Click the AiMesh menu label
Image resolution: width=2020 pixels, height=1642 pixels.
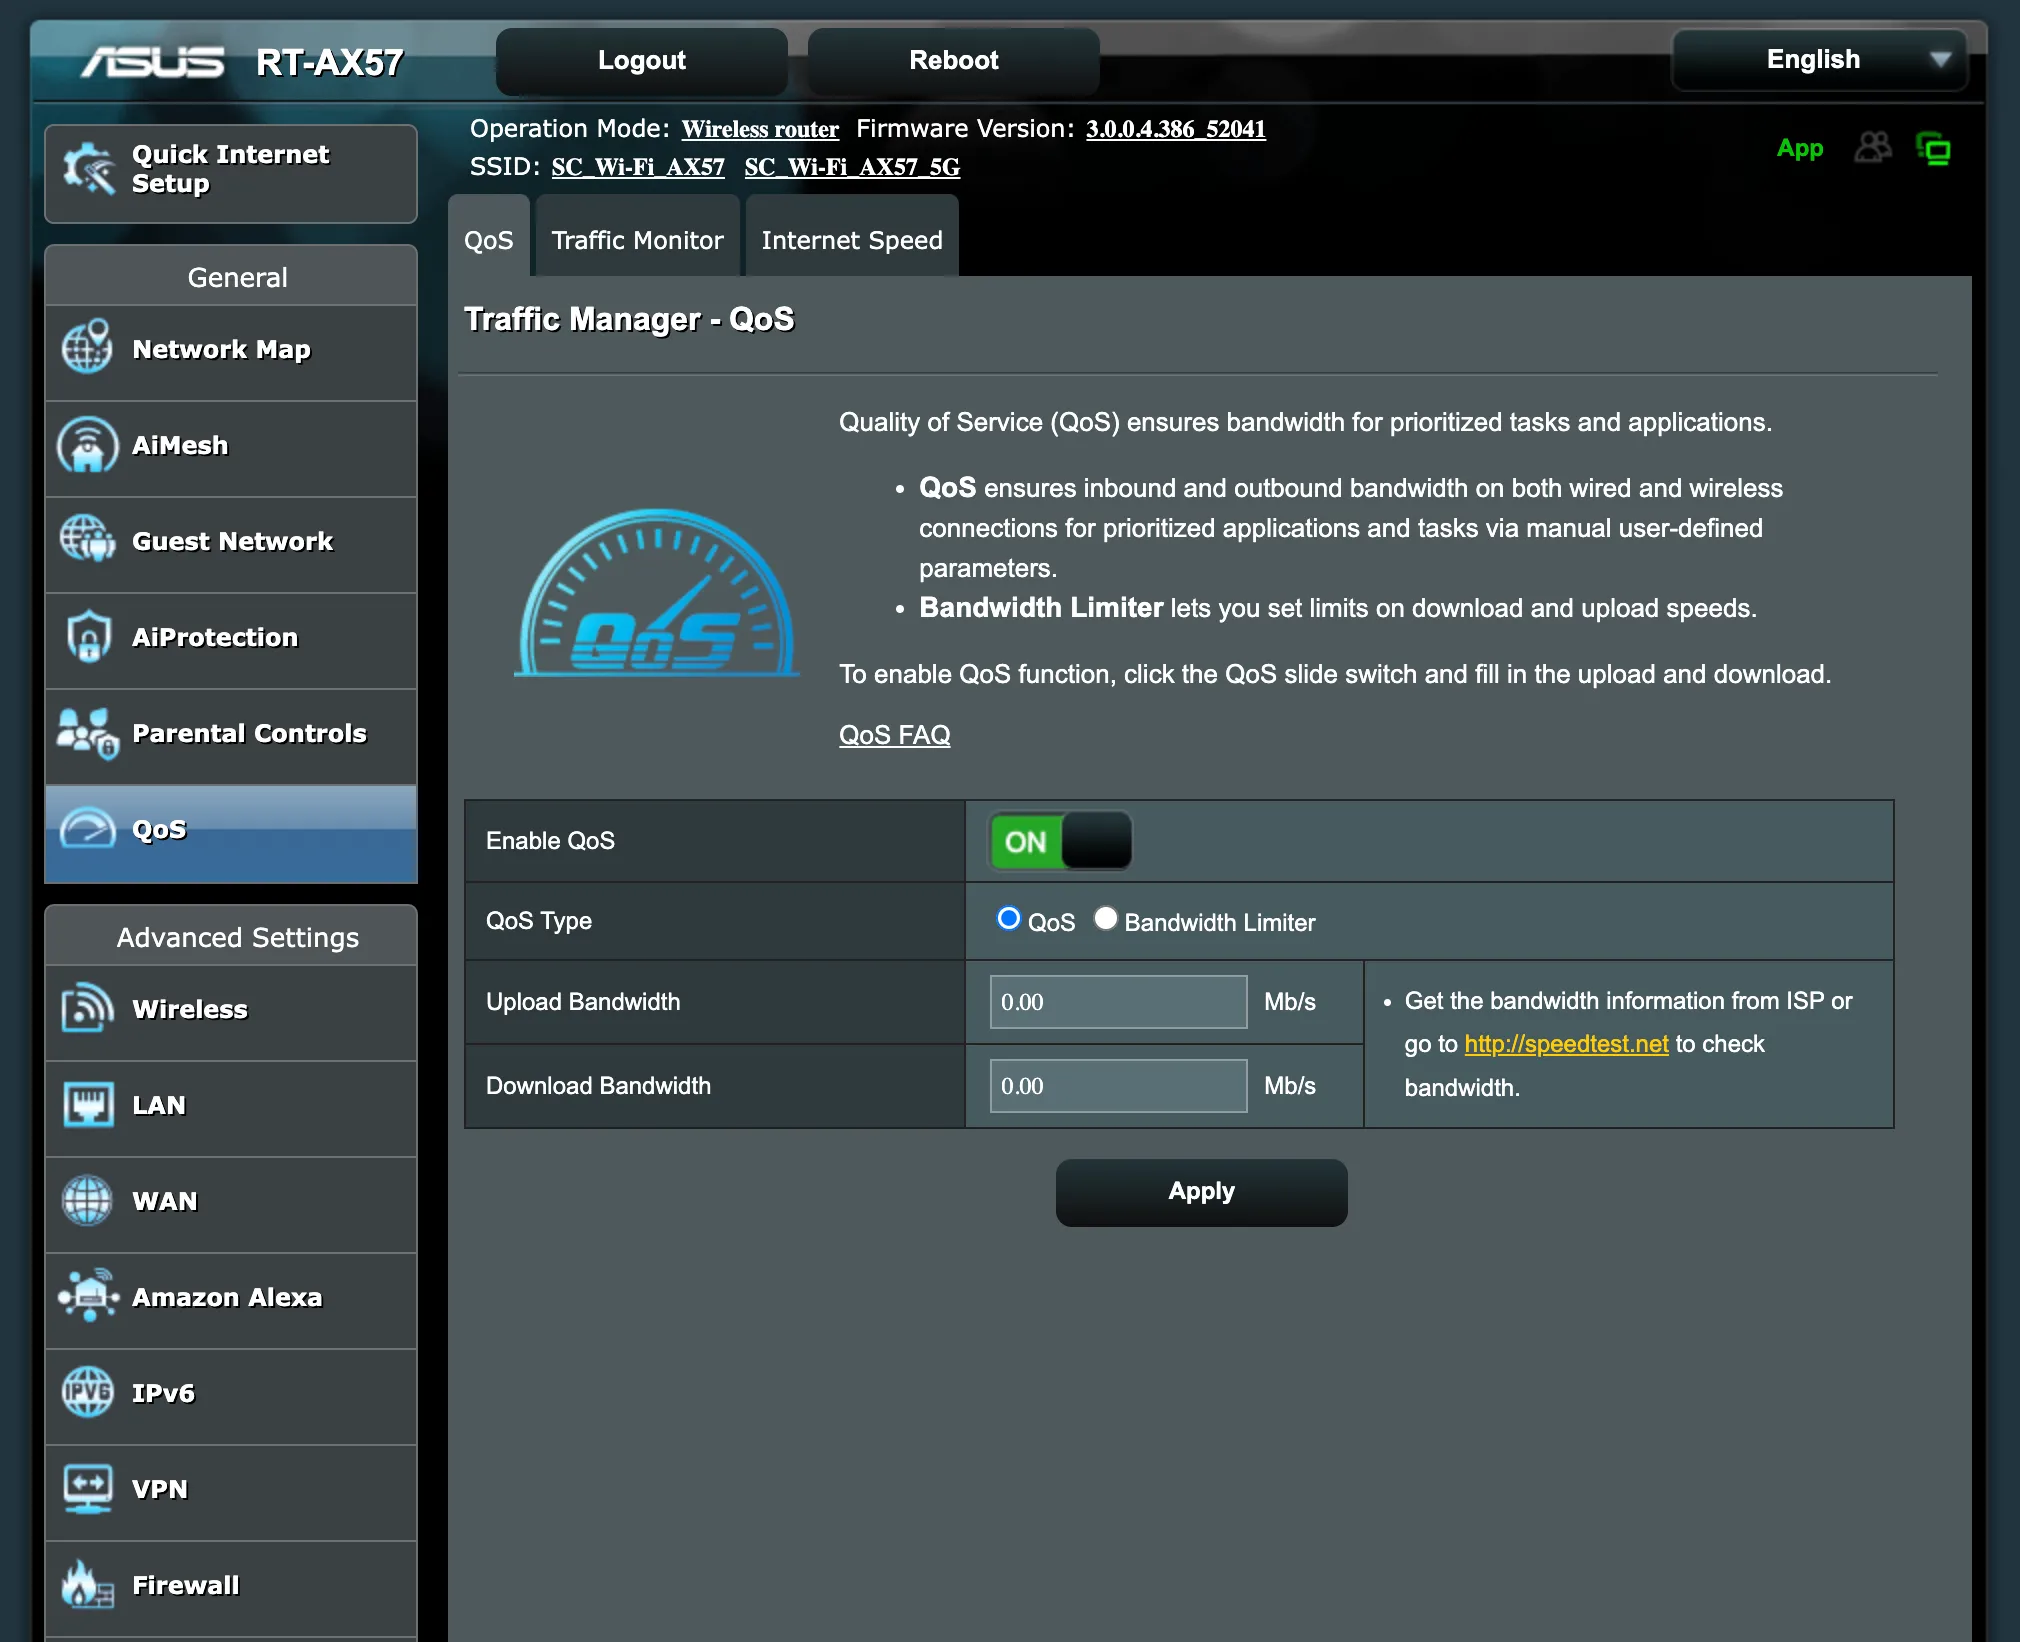180,445
